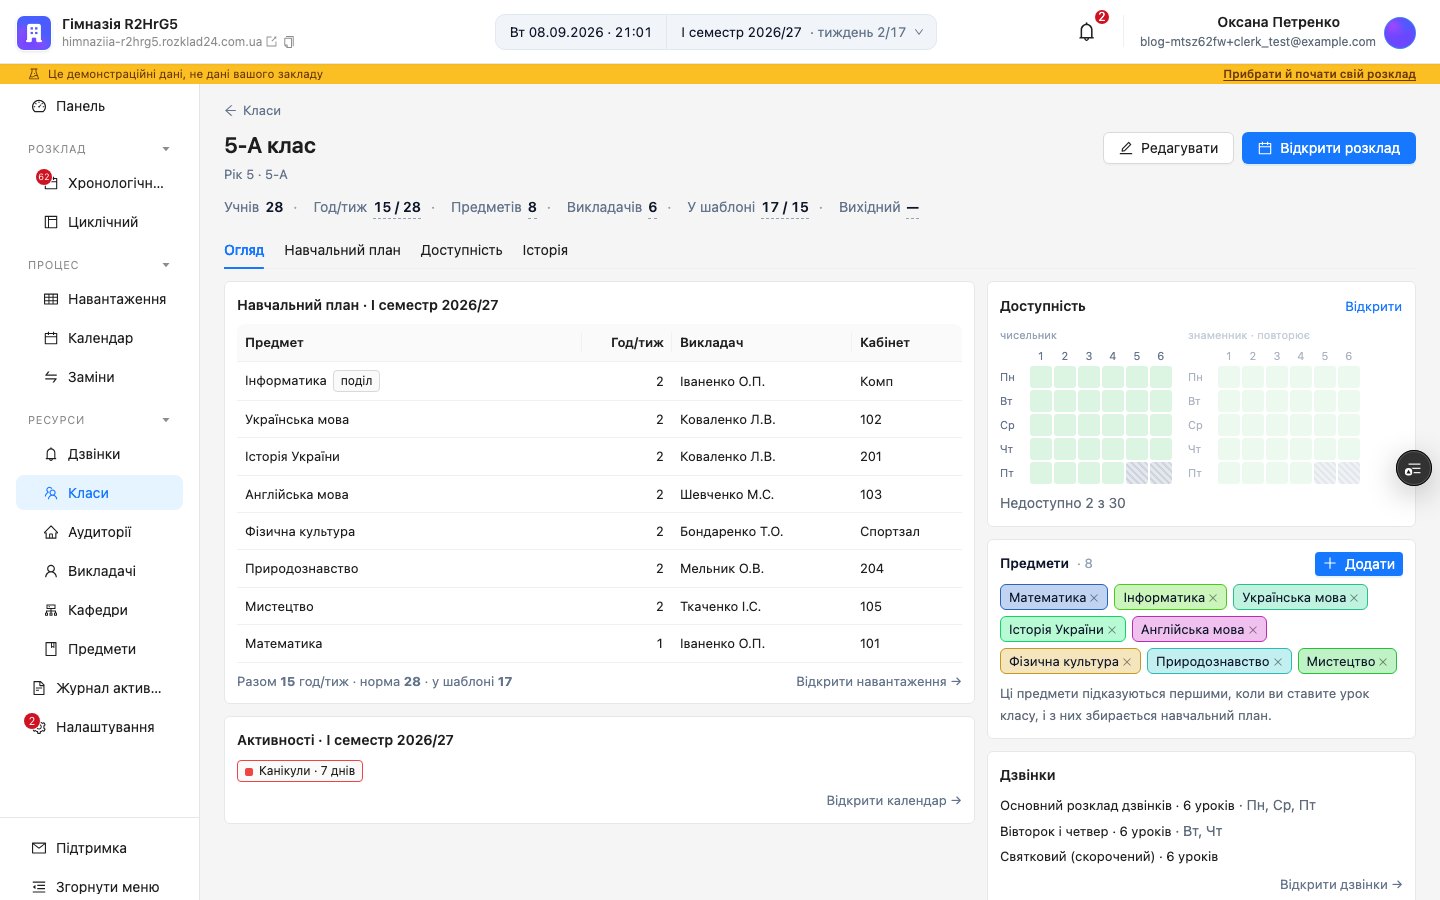Viewport: 1440px width, 900px height.
Task: Collapse the Ресурси sidebar section
Action: click(x=166, y=420)
